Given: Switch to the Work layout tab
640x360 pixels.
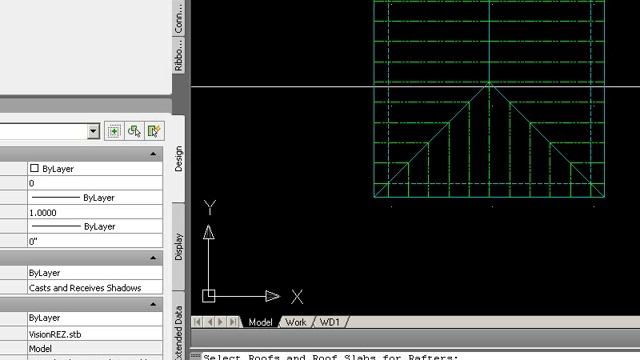Looking at the screenshot, I should point(296,322).
